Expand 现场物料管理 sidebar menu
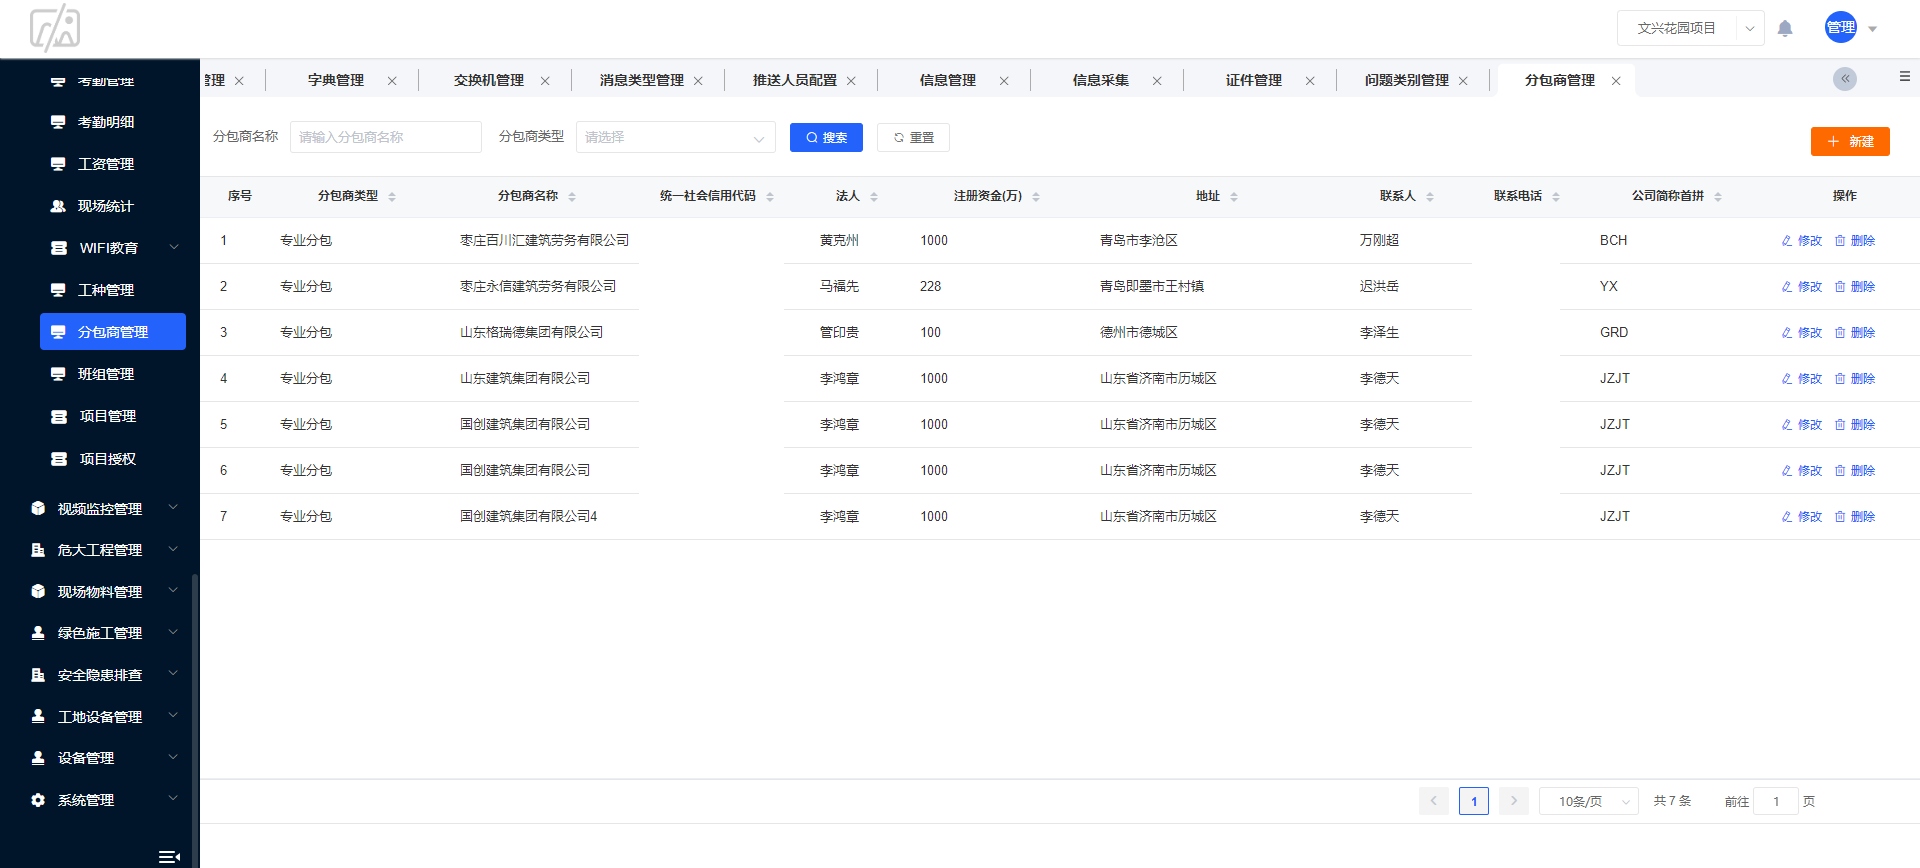1920x868 pixels. 173,591
